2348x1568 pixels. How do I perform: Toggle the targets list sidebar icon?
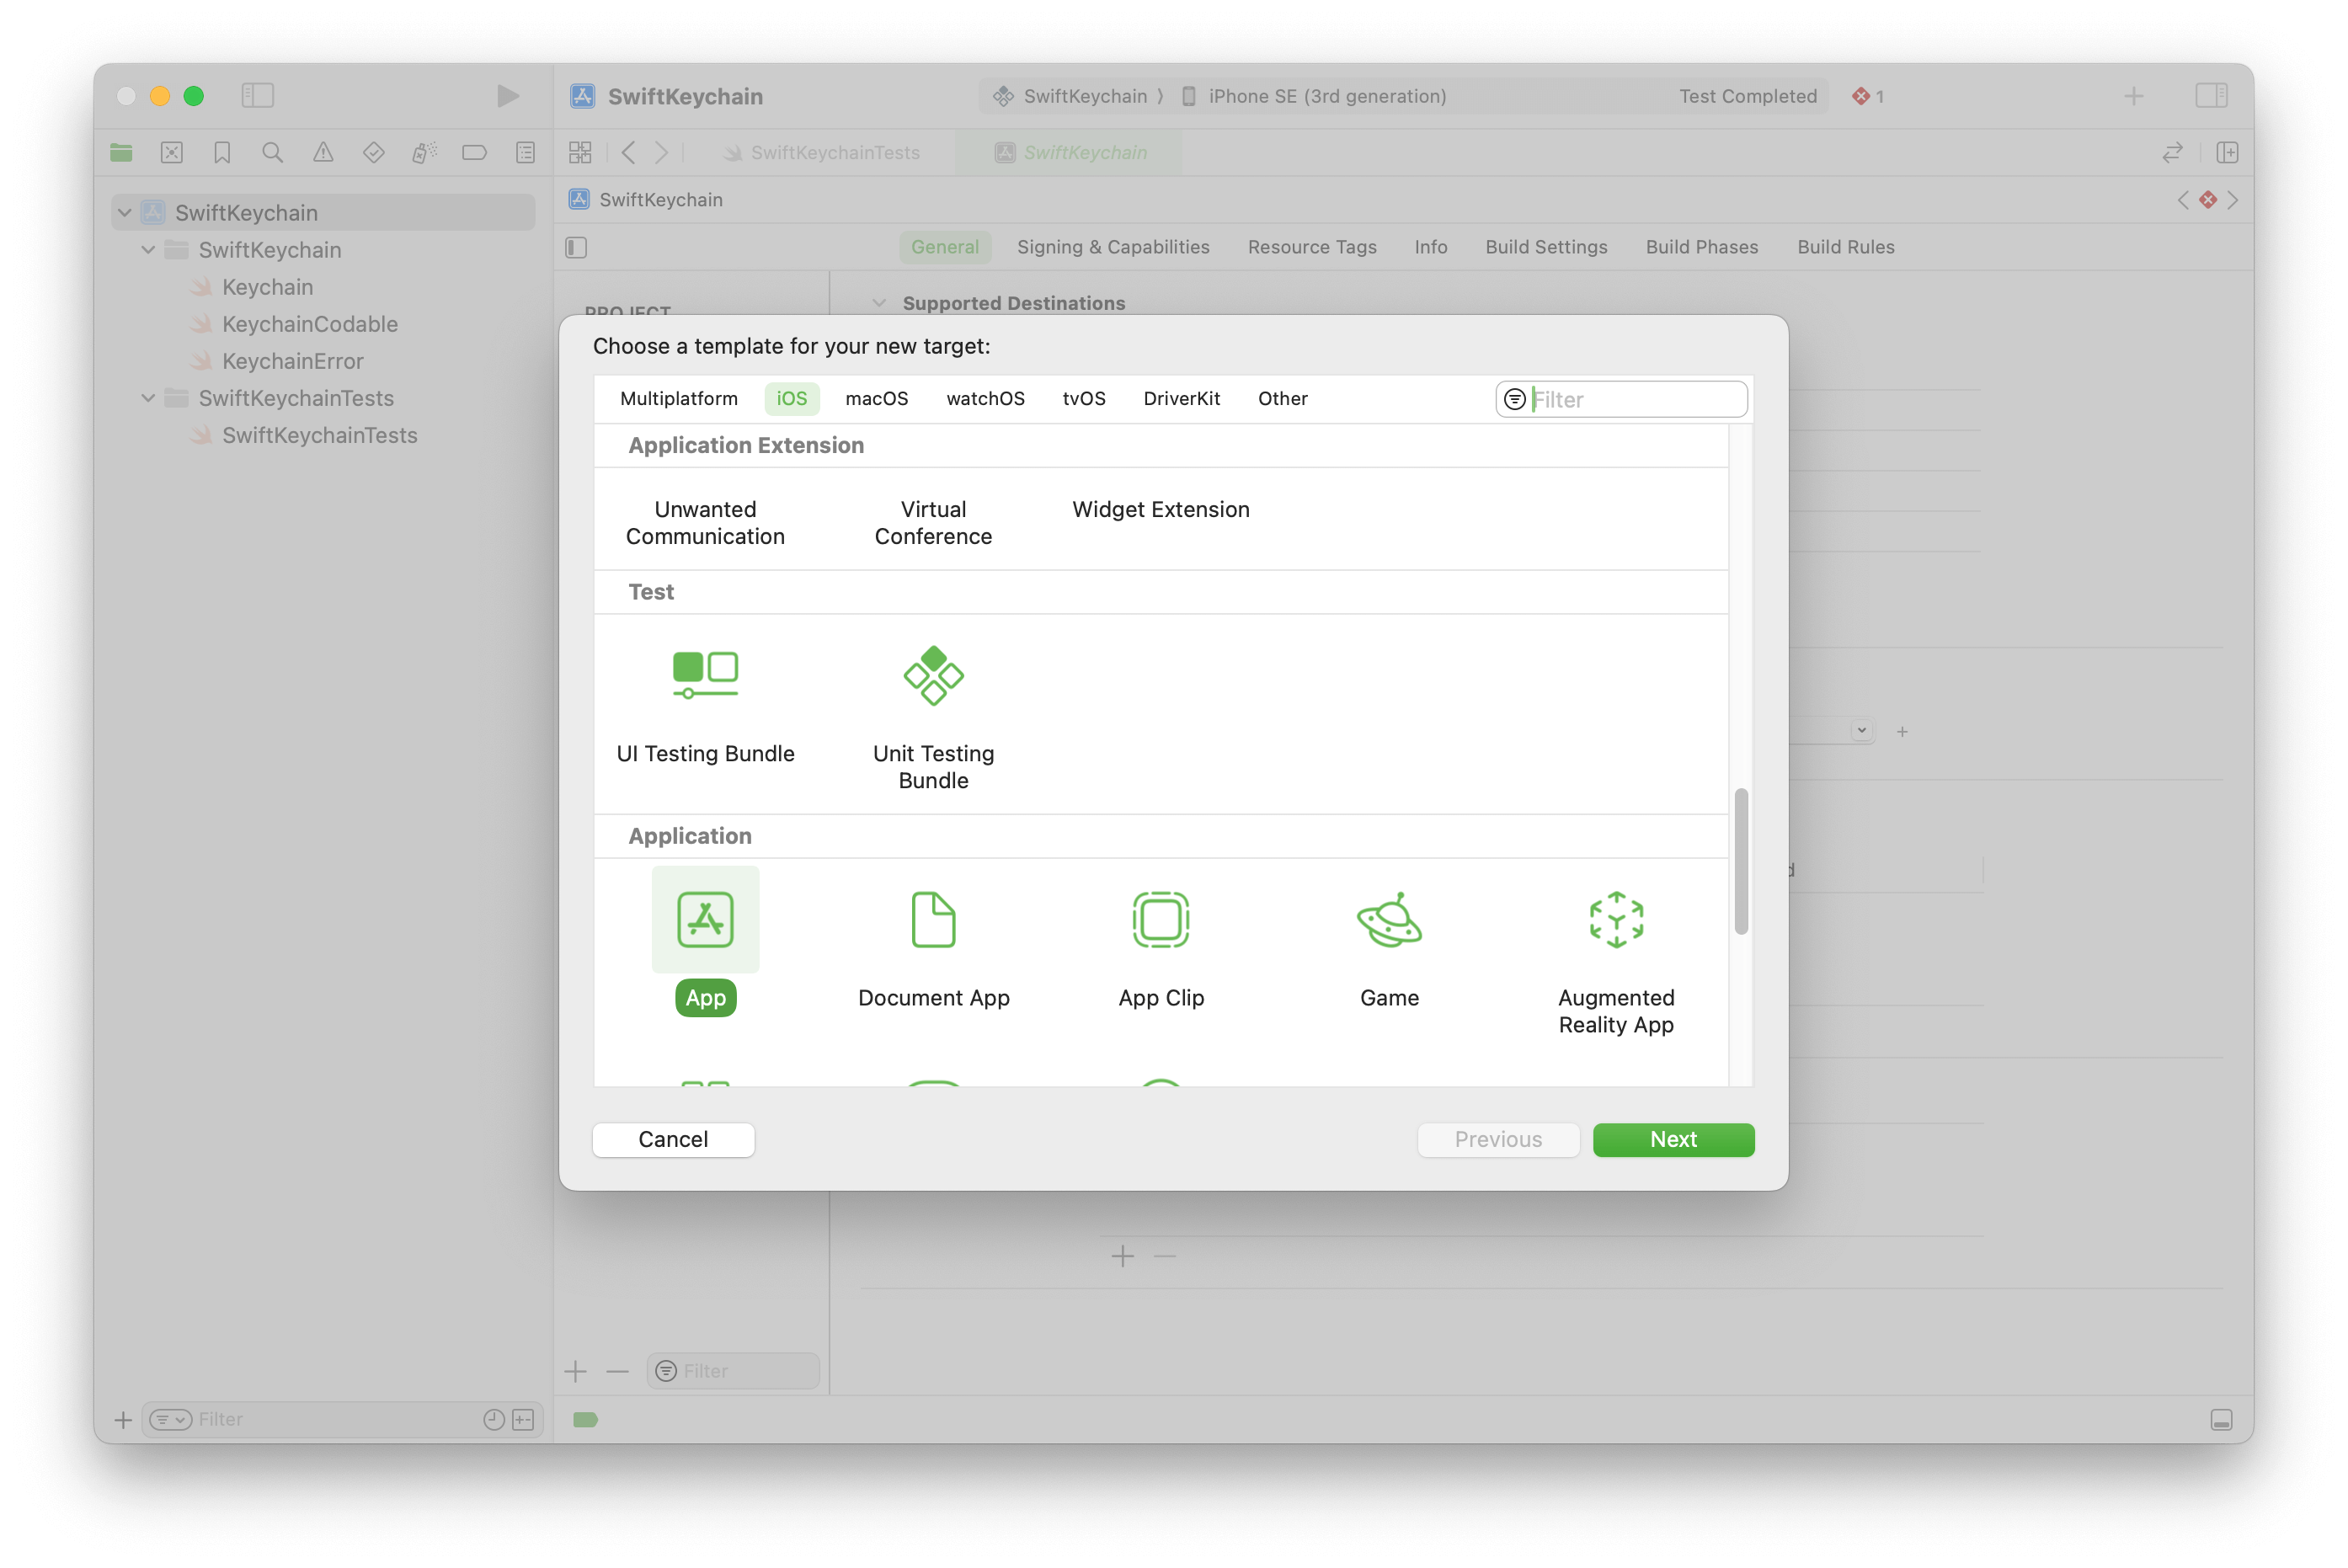click(576, 247)
